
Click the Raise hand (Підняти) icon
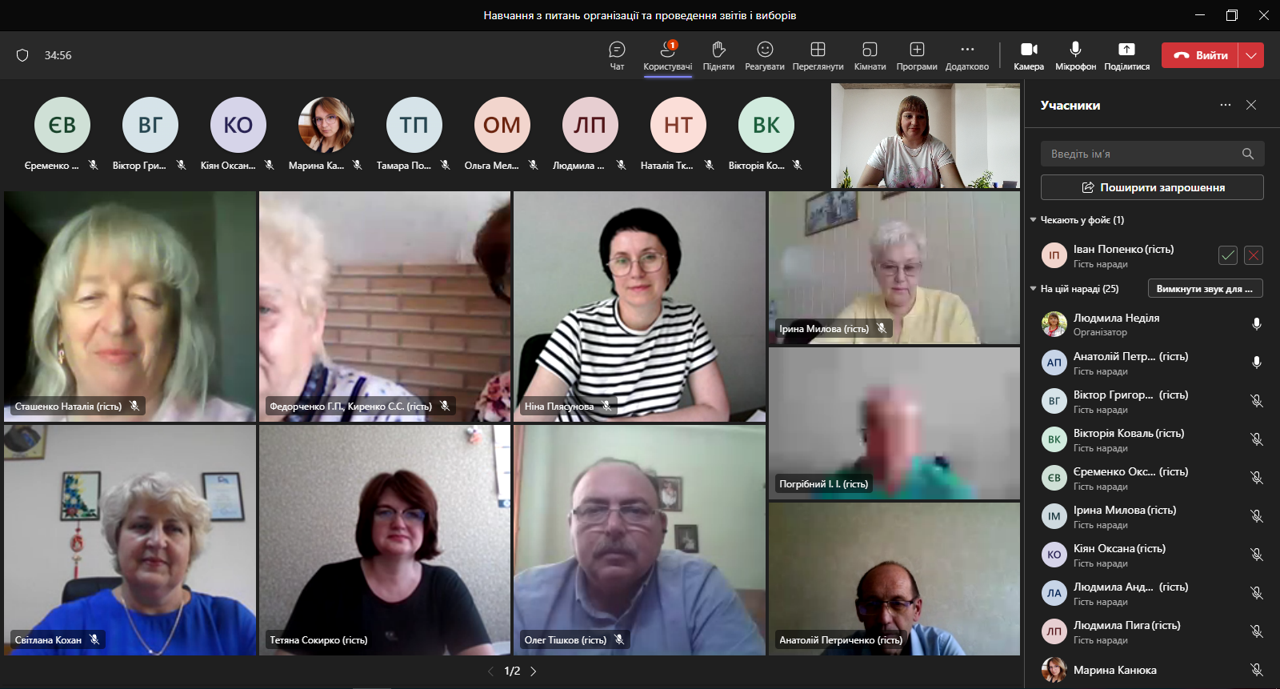click(x=718, y=50)
